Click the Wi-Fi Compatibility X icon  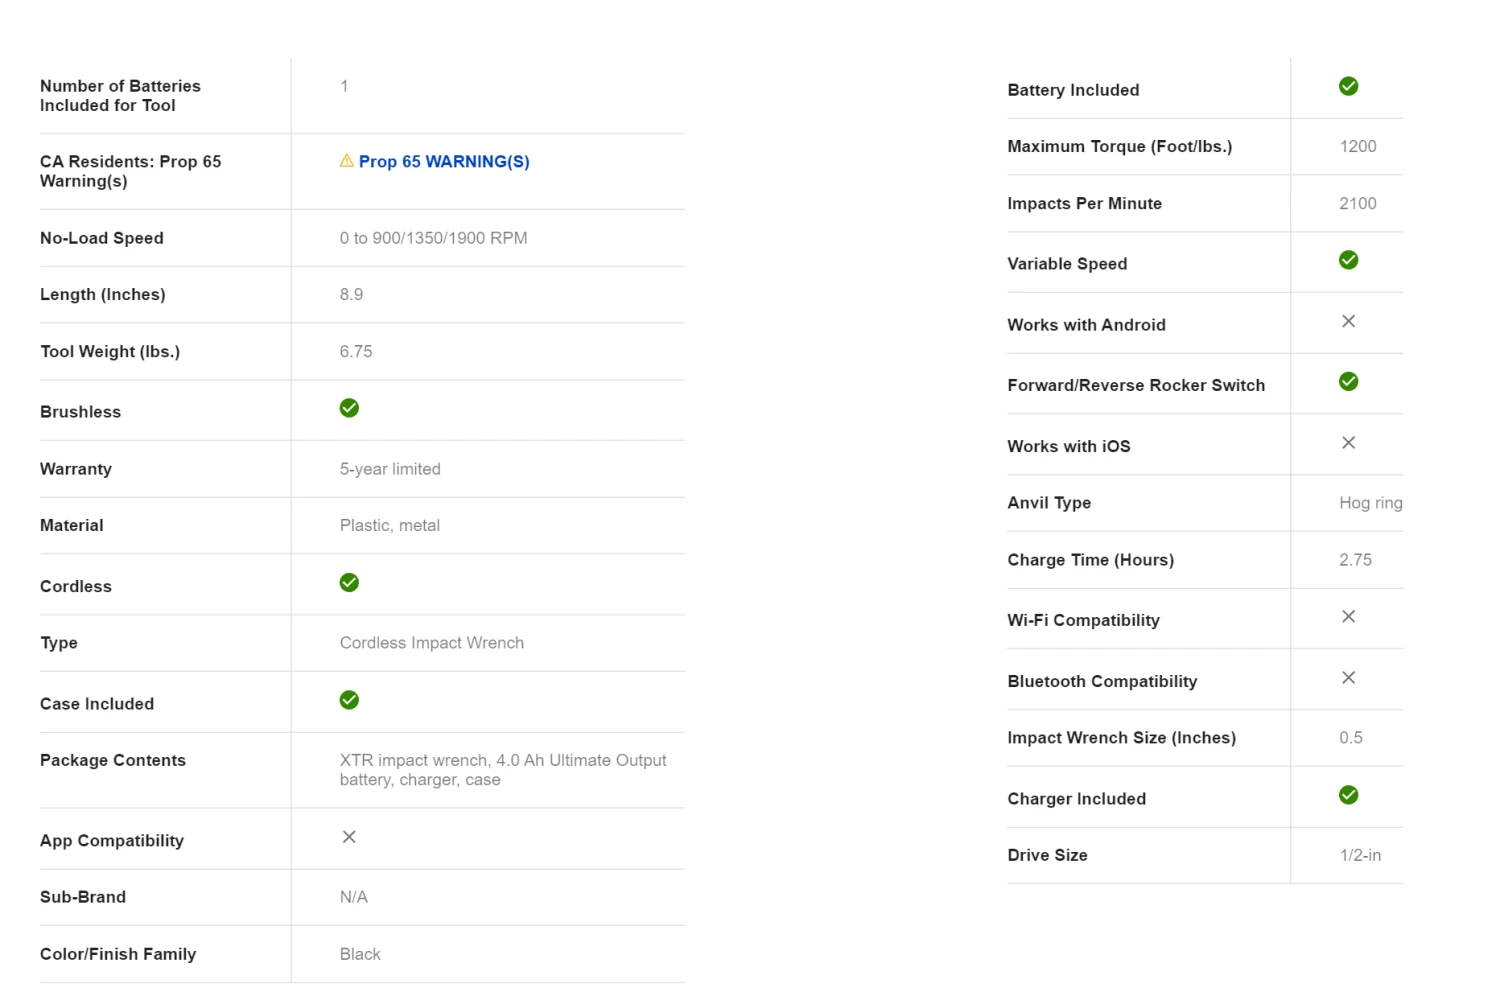(x=1348, y=617)
